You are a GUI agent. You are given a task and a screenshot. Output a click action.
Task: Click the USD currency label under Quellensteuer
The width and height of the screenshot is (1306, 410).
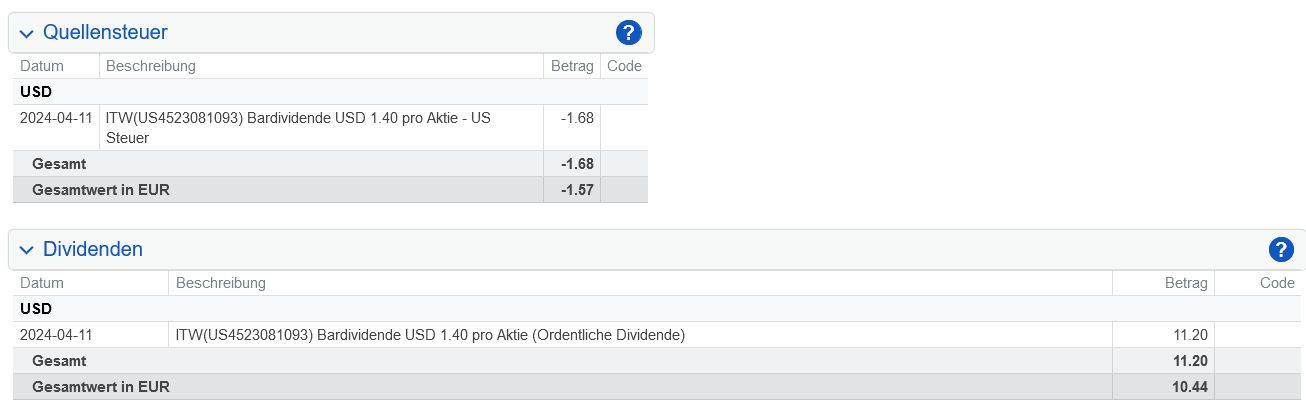point(36,92)
